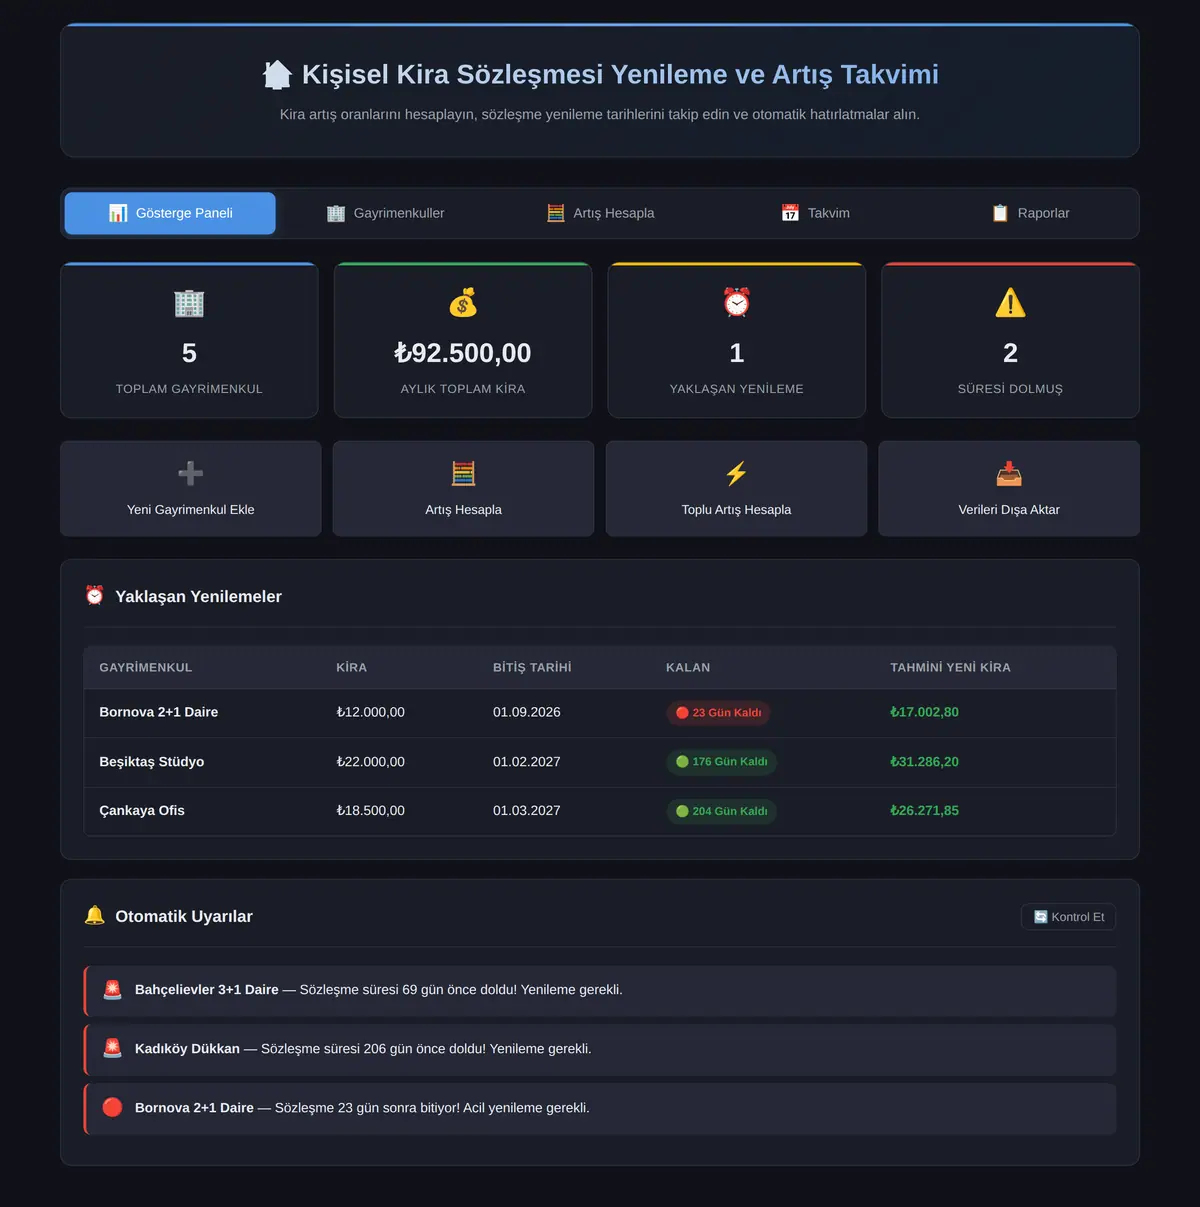Click the money bag icon above Aylık Toplam Kira
This screenshot has width=1200, height=1207.
pos(463,303)
